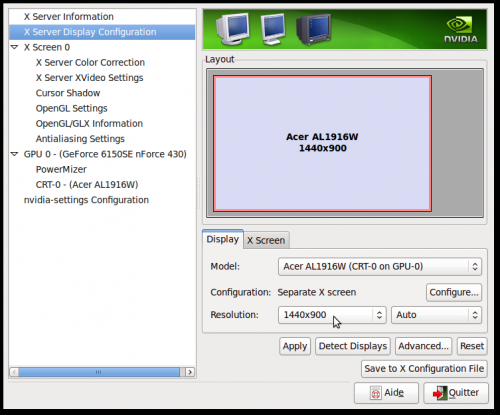Select the Acer AL1916W display in layout

(x=322, y=144)
